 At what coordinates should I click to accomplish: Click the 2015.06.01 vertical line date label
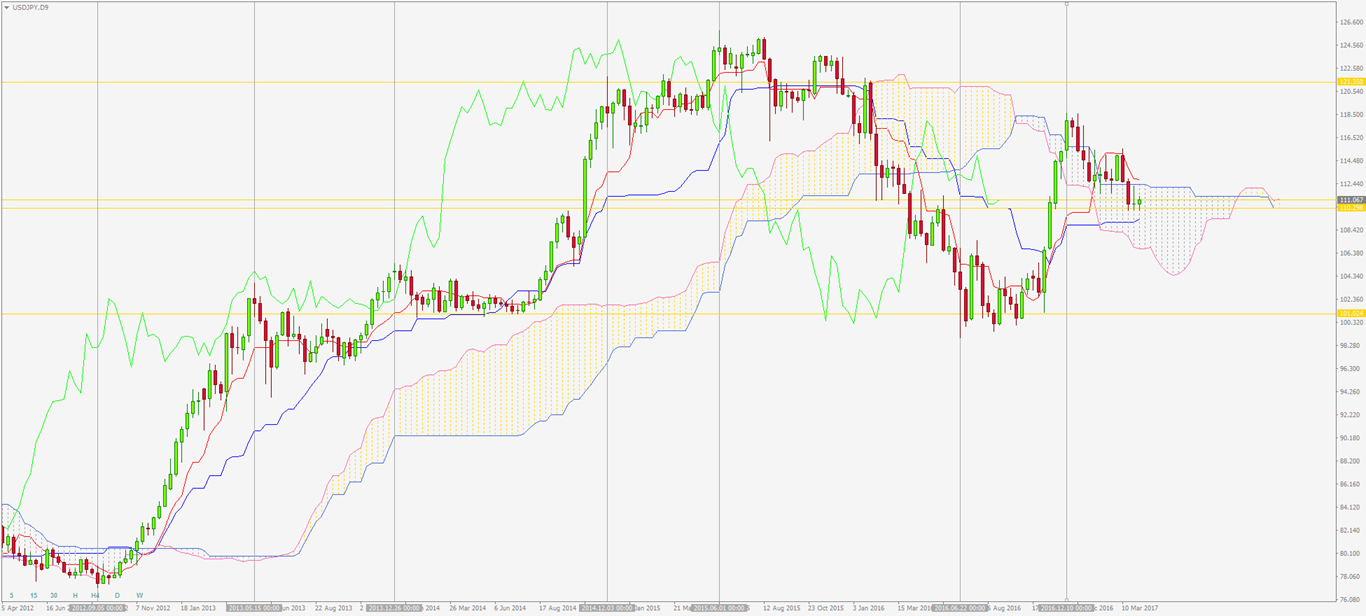(720, 608)
